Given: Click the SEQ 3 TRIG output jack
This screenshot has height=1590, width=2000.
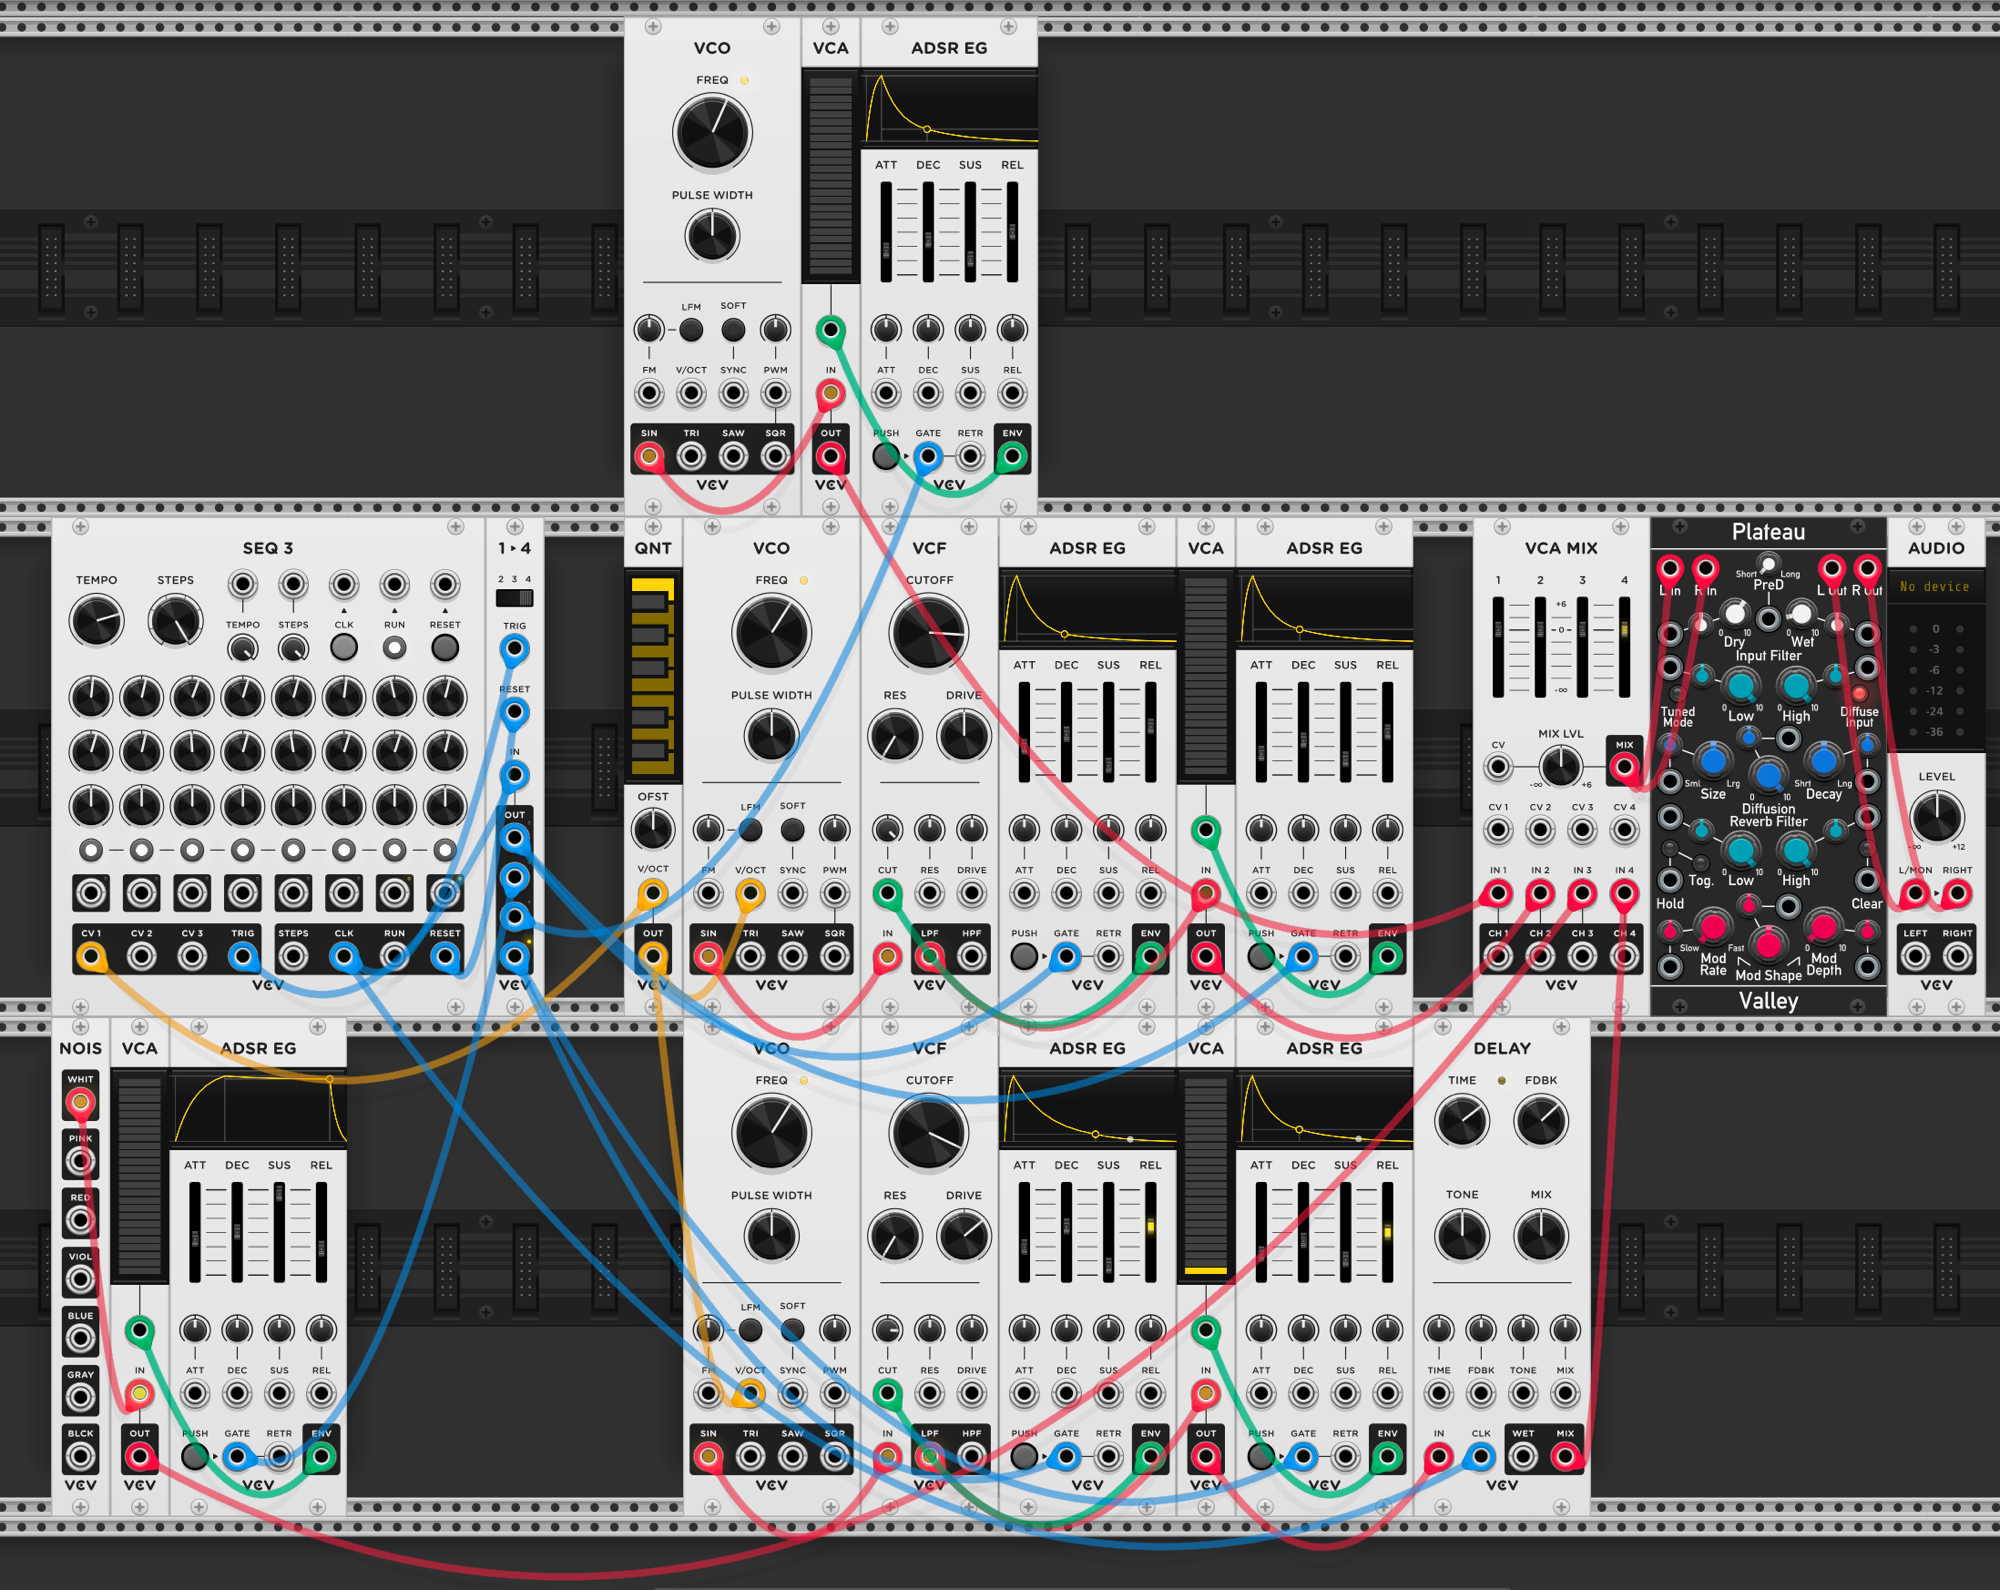Looking at the screenshot, I should coord(243,957).
